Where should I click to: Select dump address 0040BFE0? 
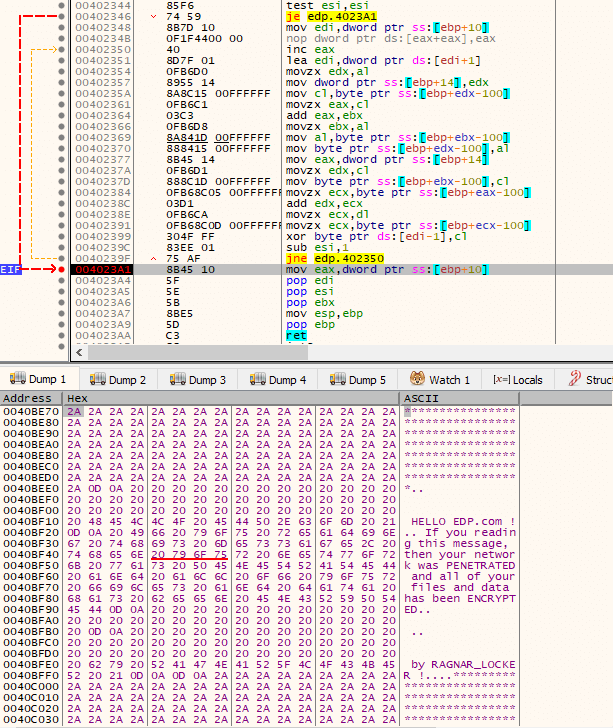[31, 664]
